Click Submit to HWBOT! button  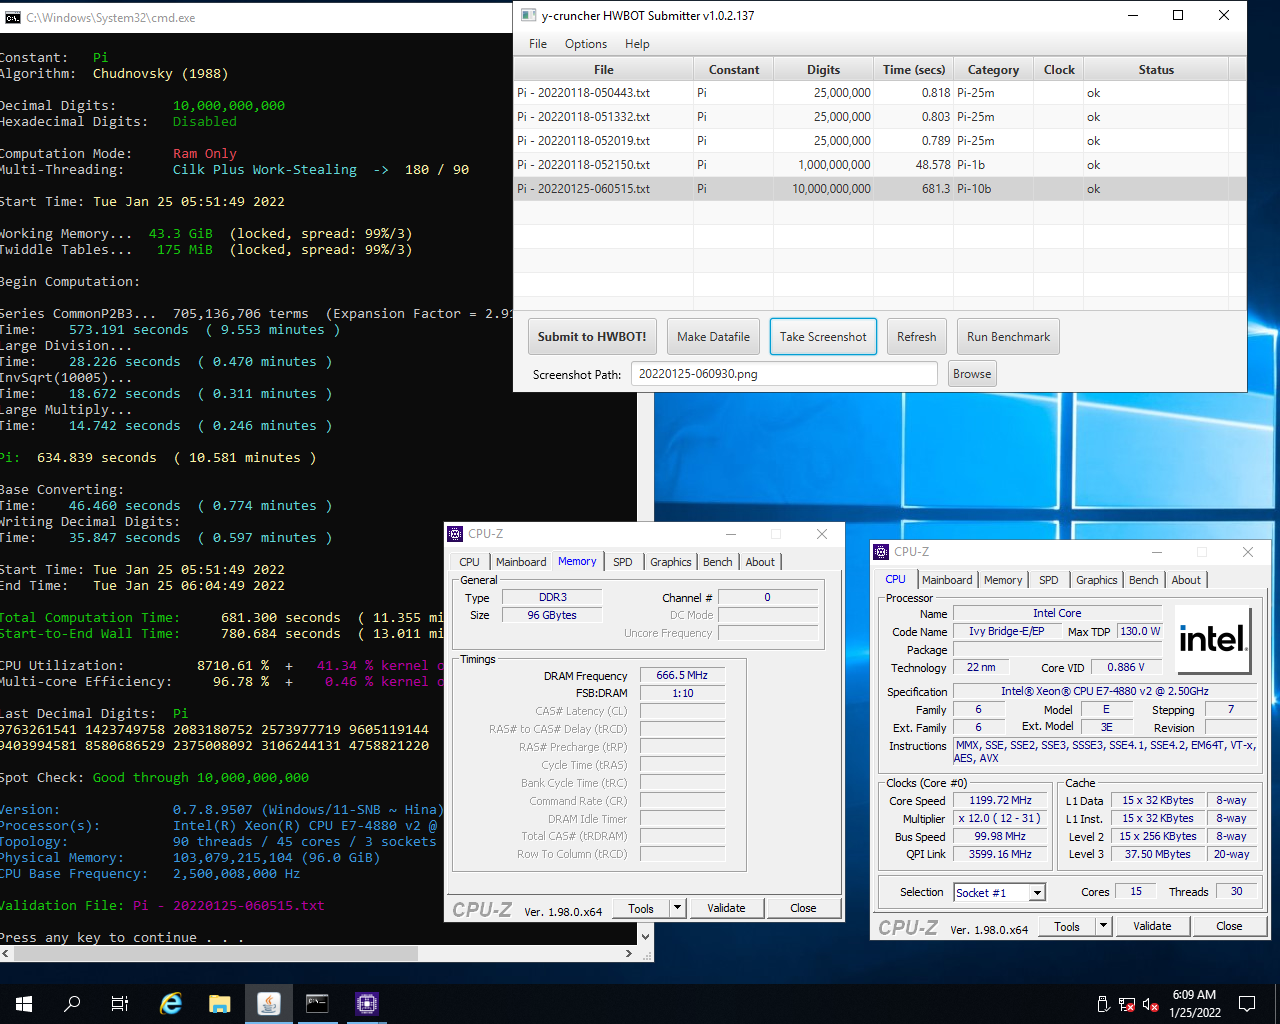pos(592,337)
